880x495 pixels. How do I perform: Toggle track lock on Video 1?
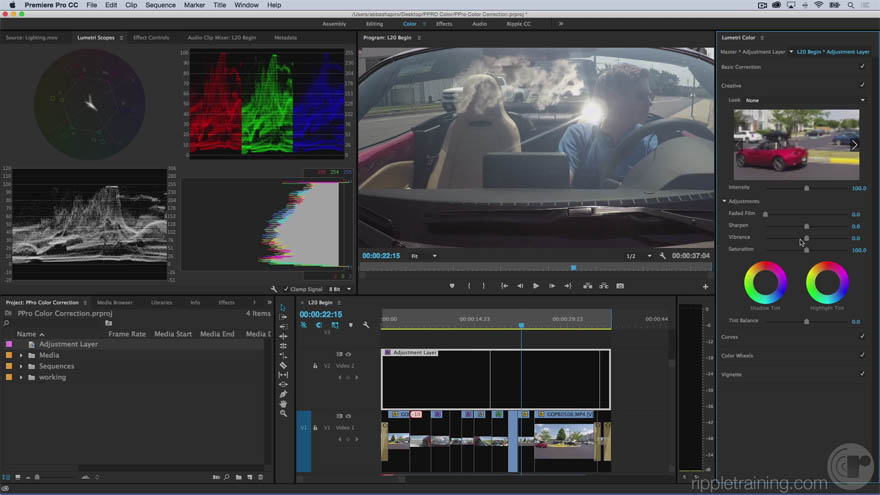315,428
